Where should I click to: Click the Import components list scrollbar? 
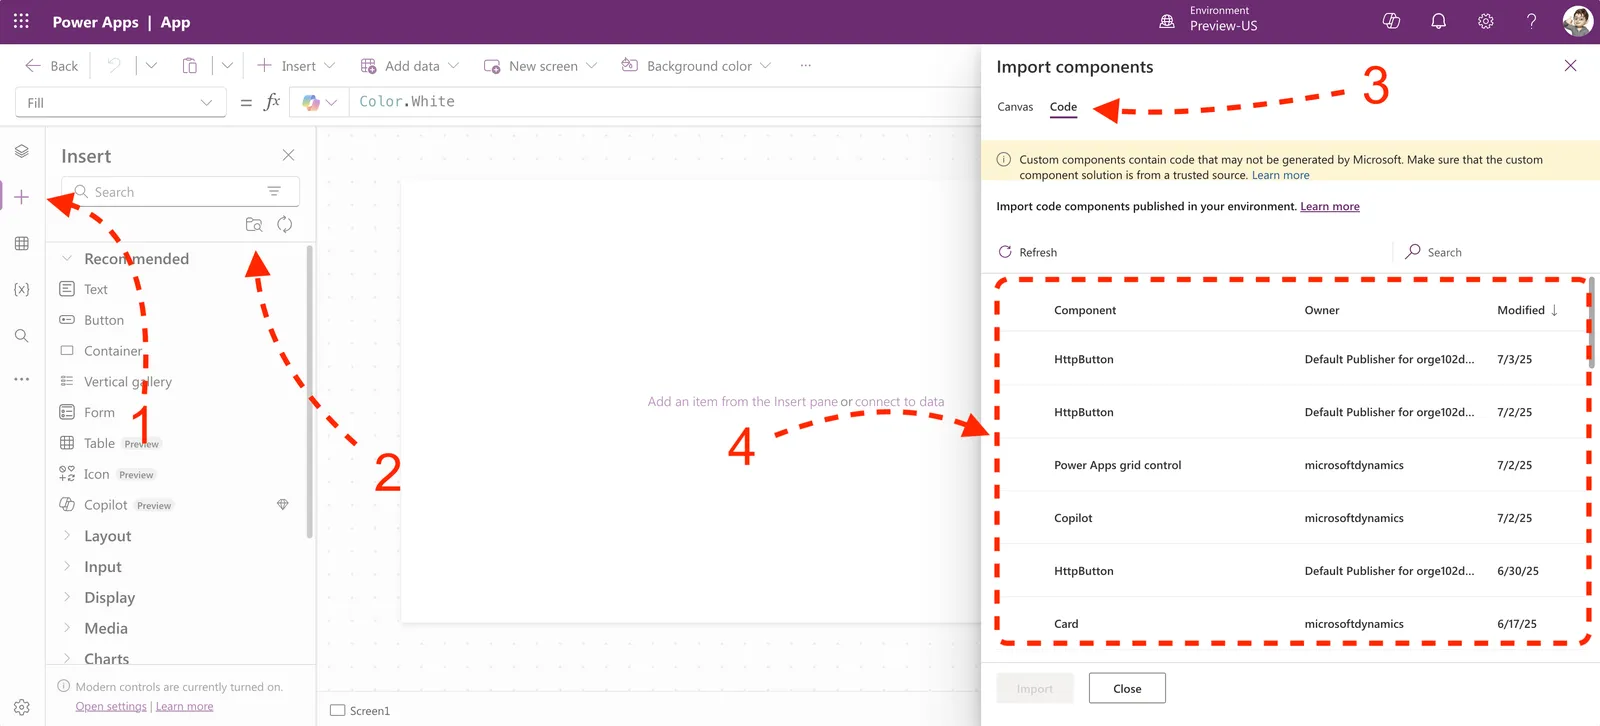[1592, 323]
